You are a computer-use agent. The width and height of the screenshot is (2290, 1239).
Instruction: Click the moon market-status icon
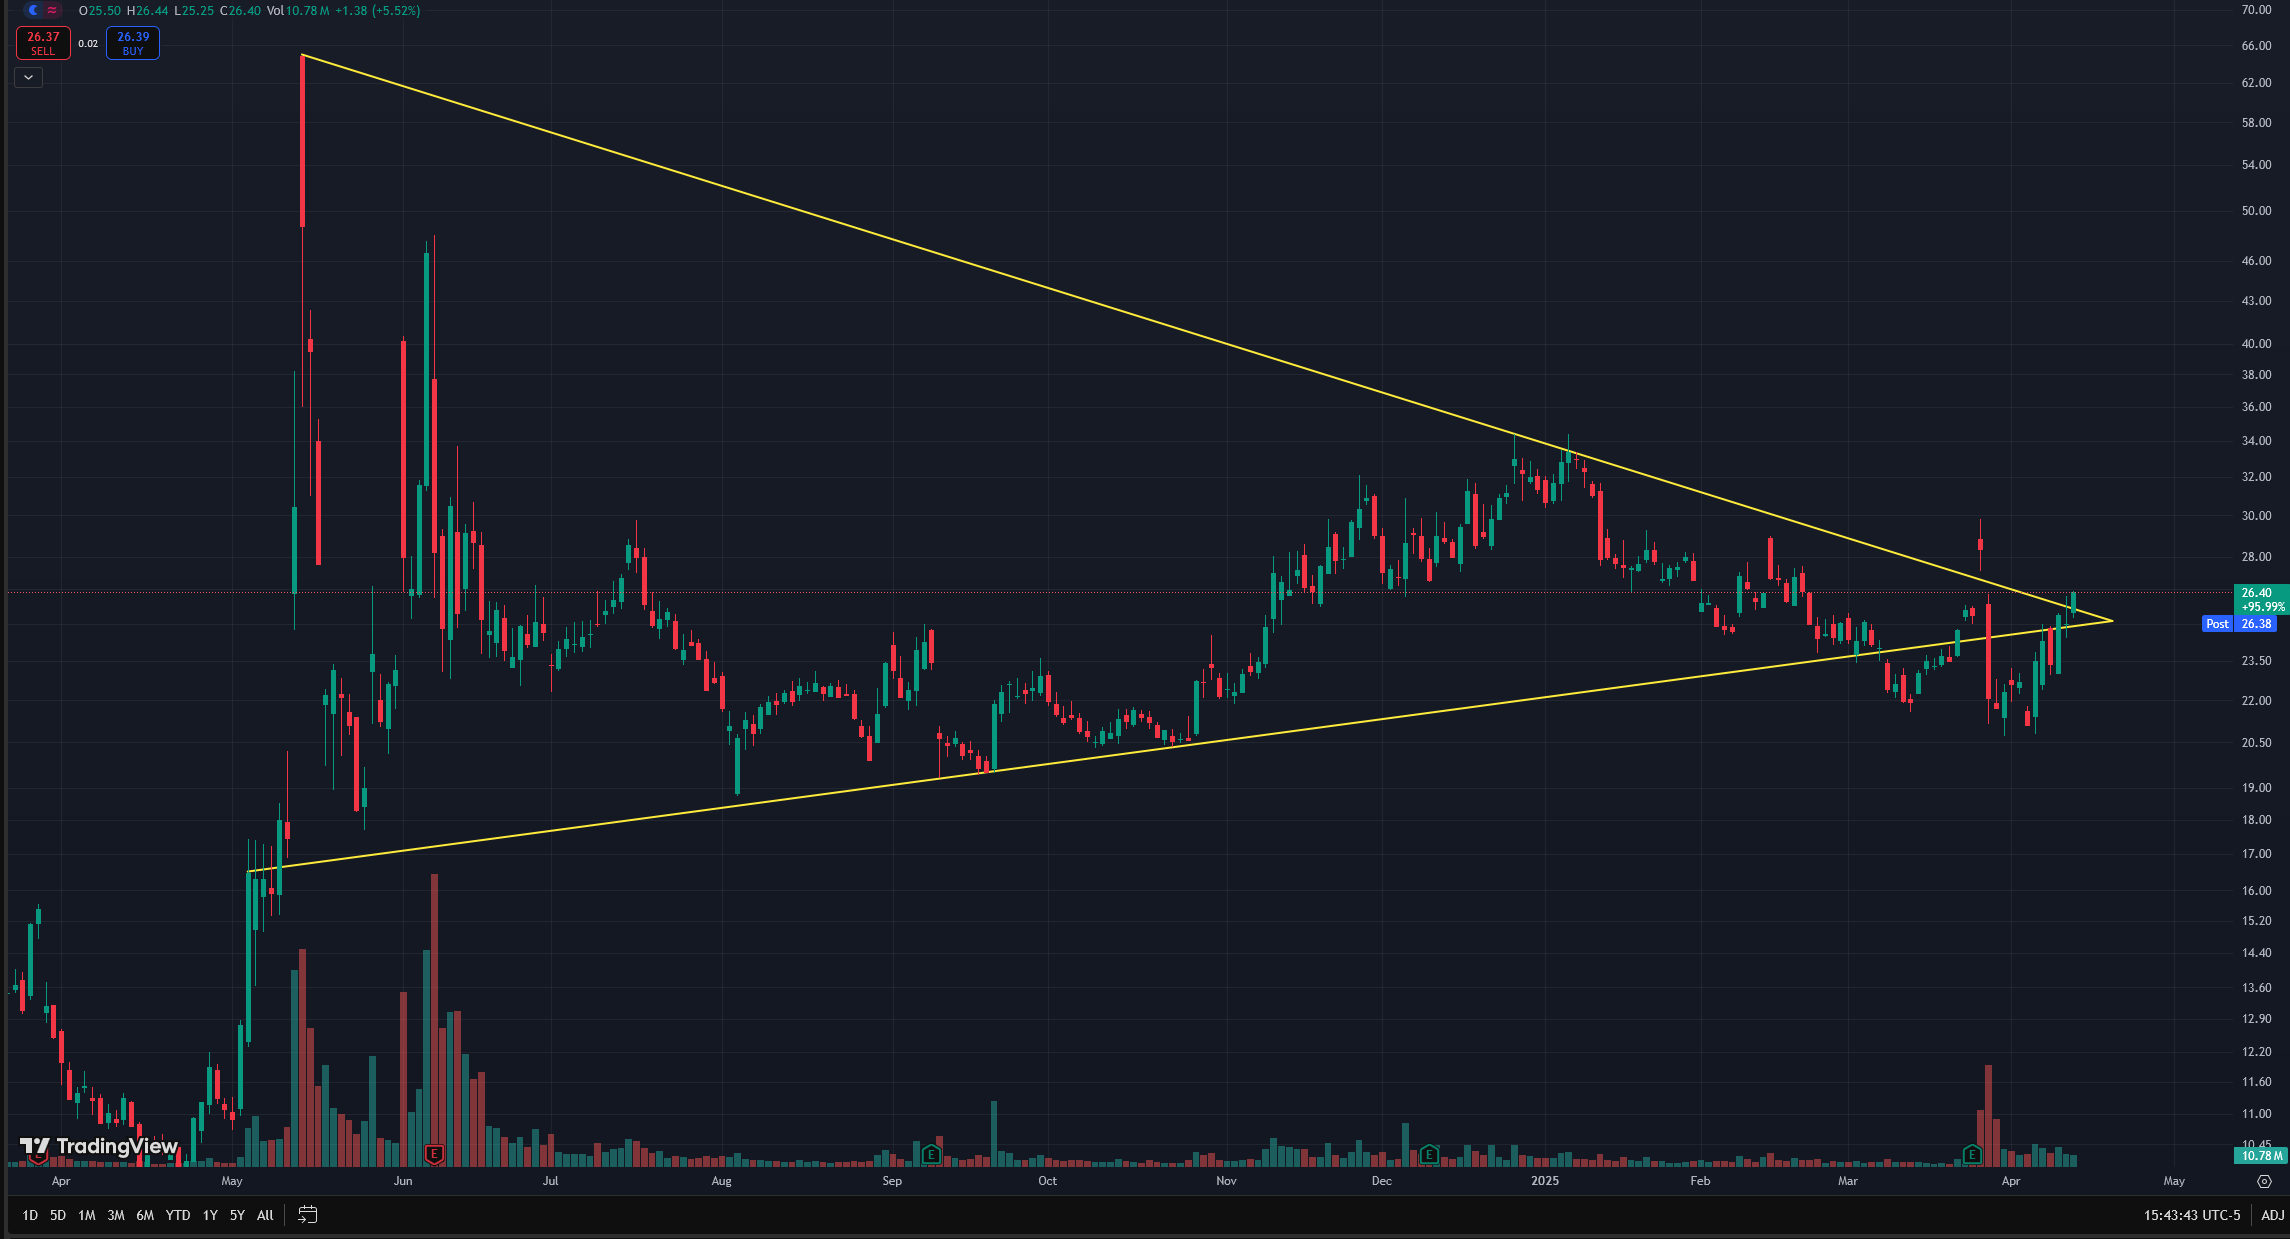point(33,10)
